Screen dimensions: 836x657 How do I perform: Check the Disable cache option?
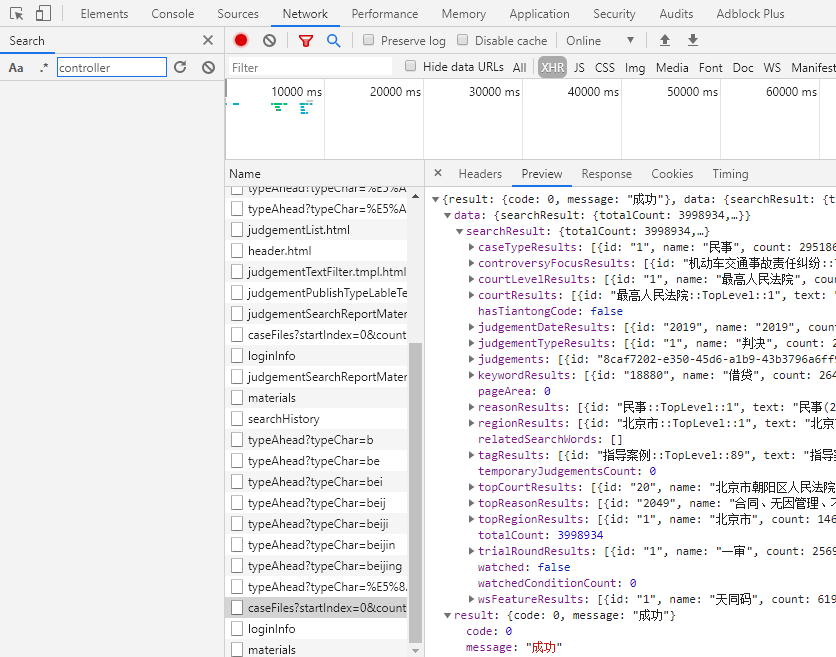coord(463,40)
